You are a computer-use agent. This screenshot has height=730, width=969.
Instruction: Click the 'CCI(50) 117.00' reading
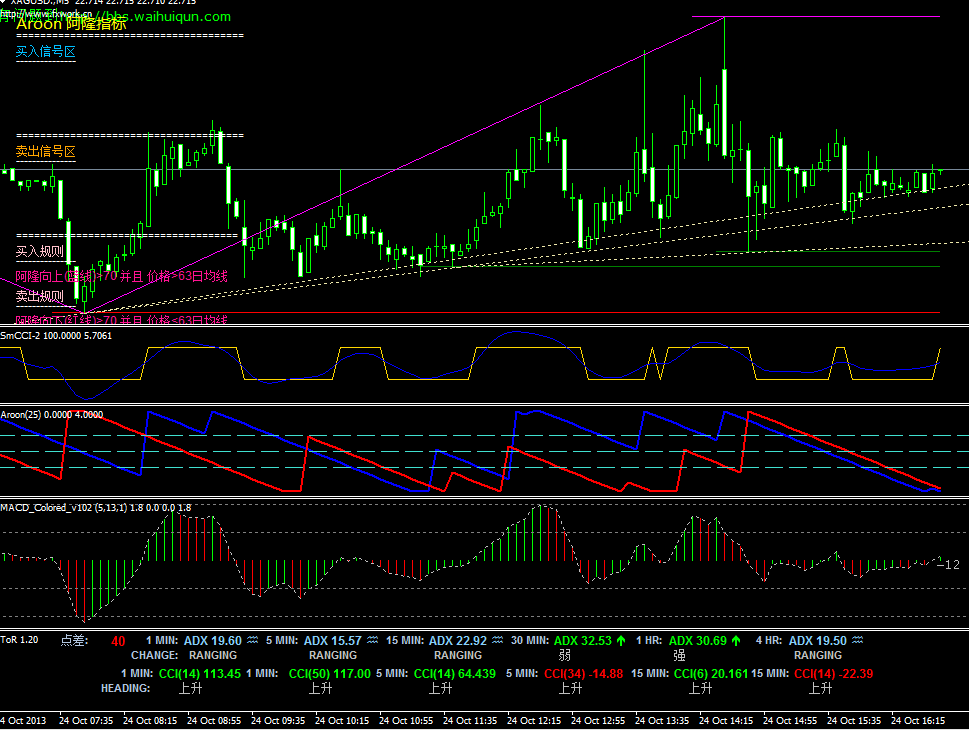[x=330, y=674]
